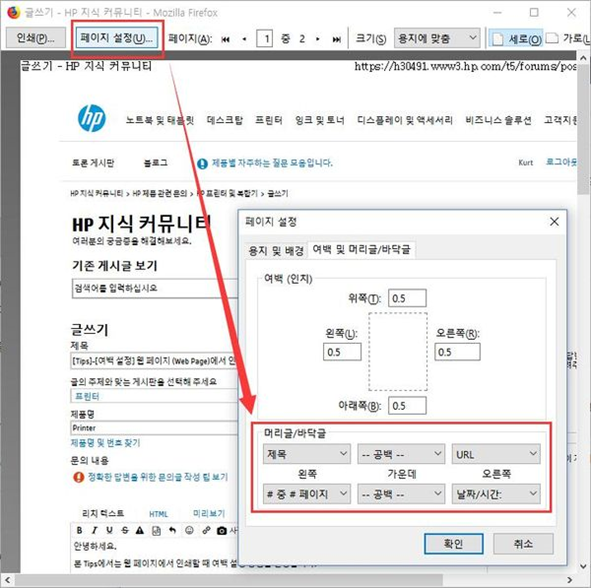
Task: Open the URL header right dropdown
Action: coord(496,454)
